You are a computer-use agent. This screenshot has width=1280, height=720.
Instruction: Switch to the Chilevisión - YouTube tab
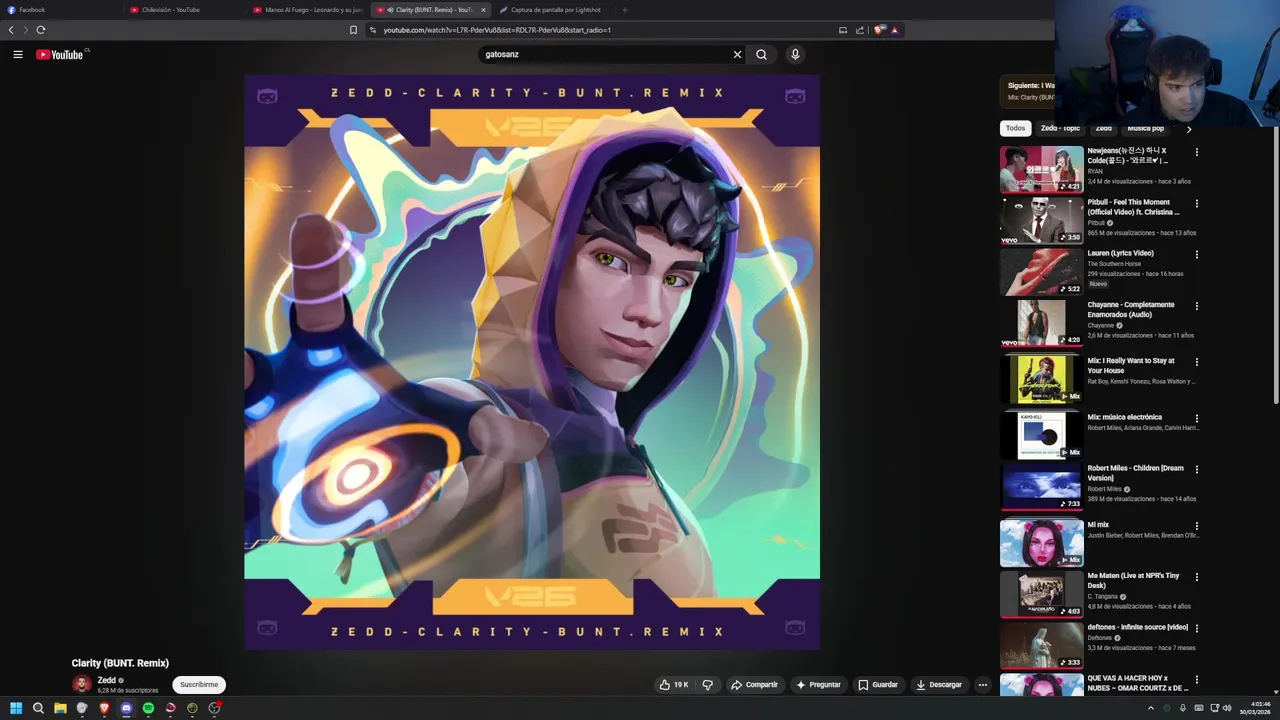[x=185, y=10]
